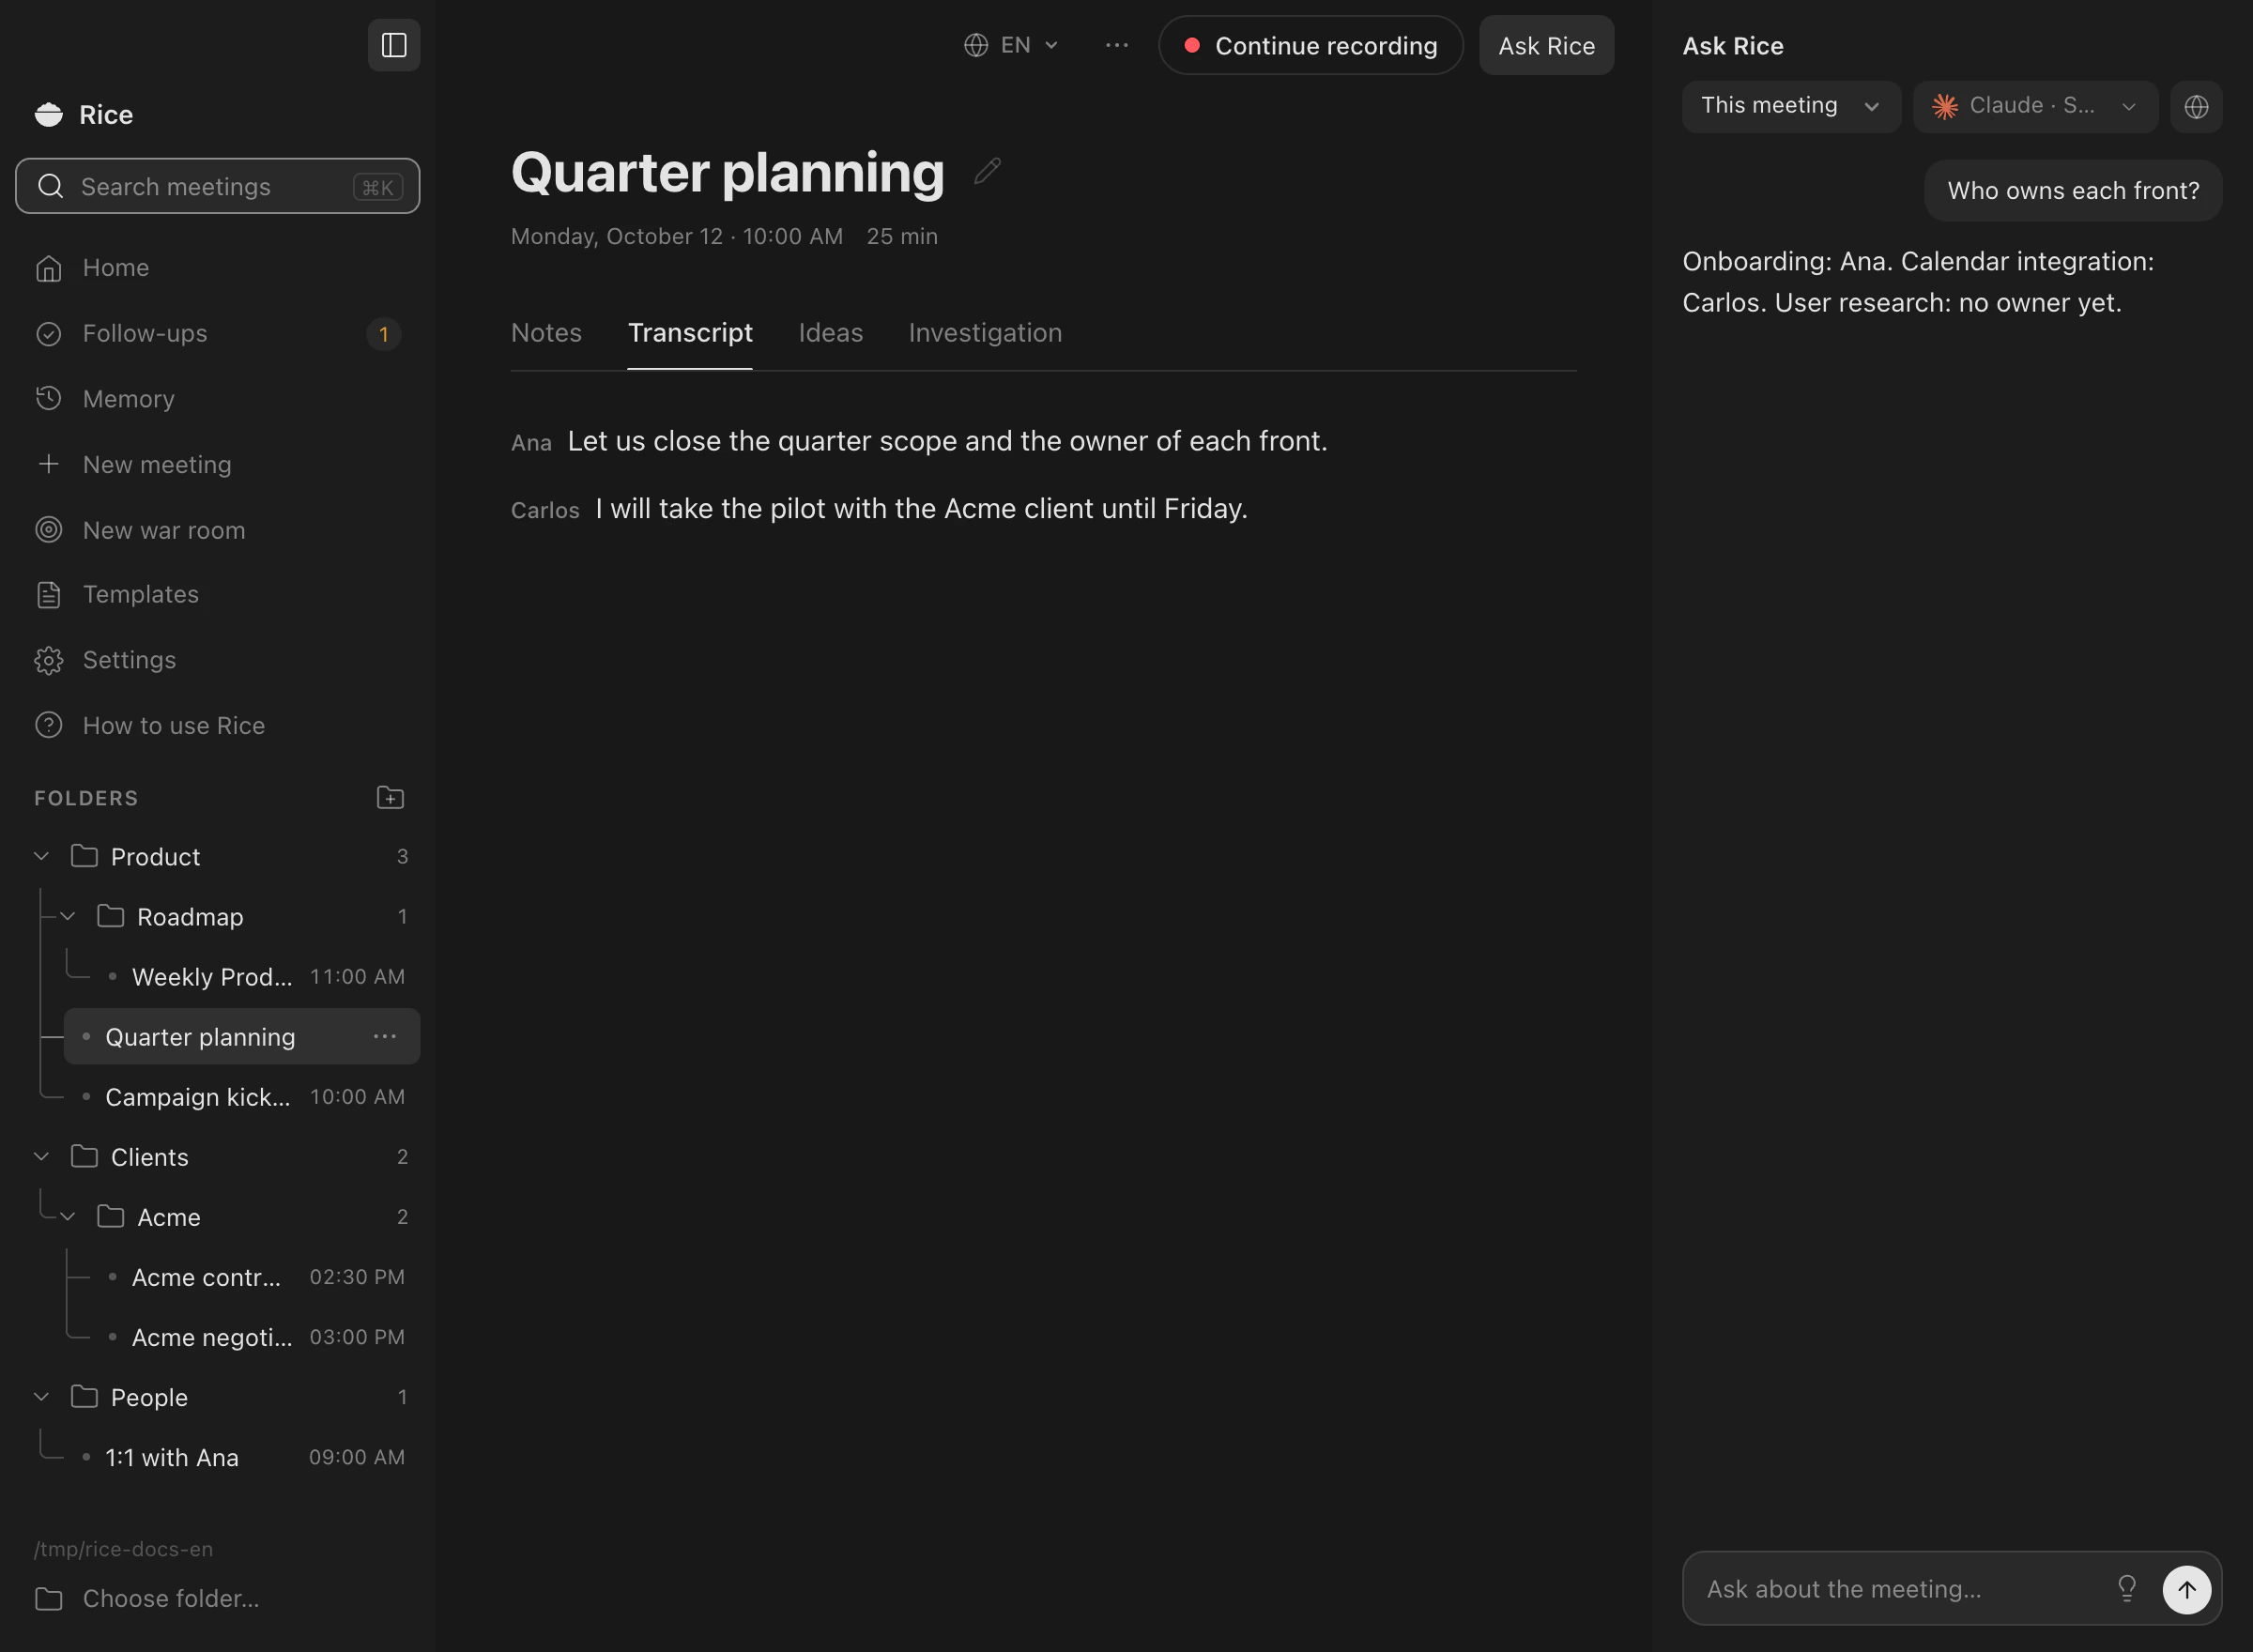Click the pencil icon to rename meeting
The width and height of the screenshot is (2253, 1652).
pyautogui.click(x=987, y=171)
